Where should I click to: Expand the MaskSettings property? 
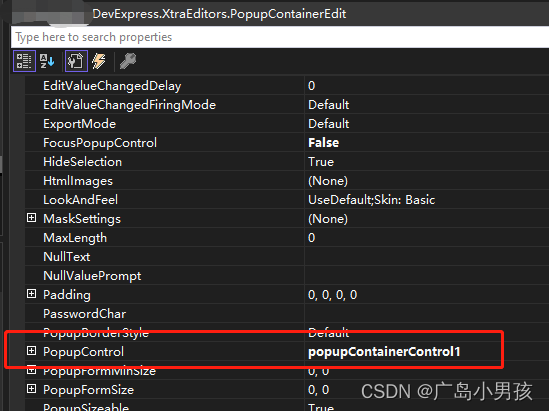(32, 218)
